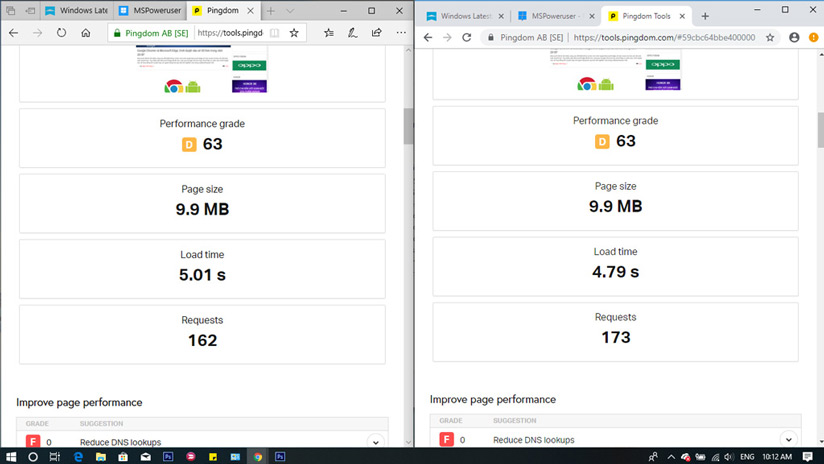Click the site screenshot thumbnail in Chrome

615,70
